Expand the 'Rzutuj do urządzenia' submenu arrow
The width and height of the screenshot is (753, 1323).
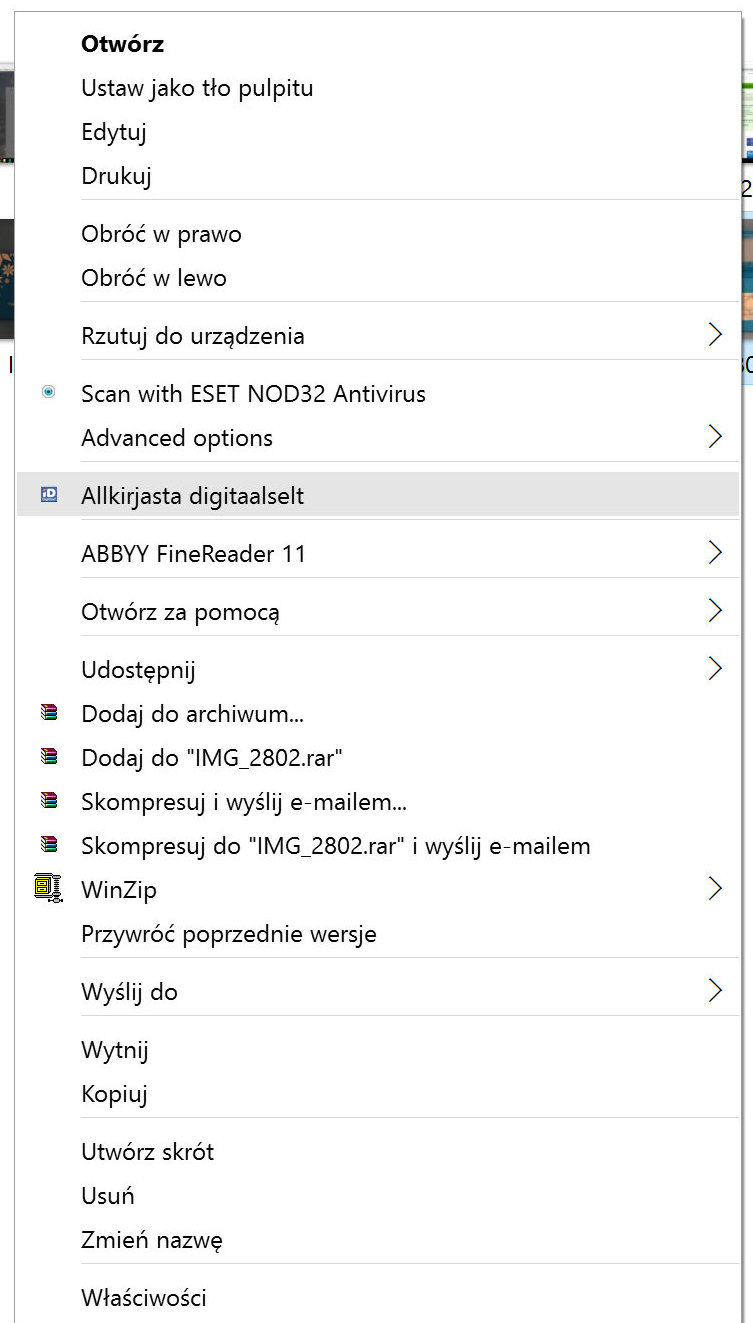pos(714,335)
